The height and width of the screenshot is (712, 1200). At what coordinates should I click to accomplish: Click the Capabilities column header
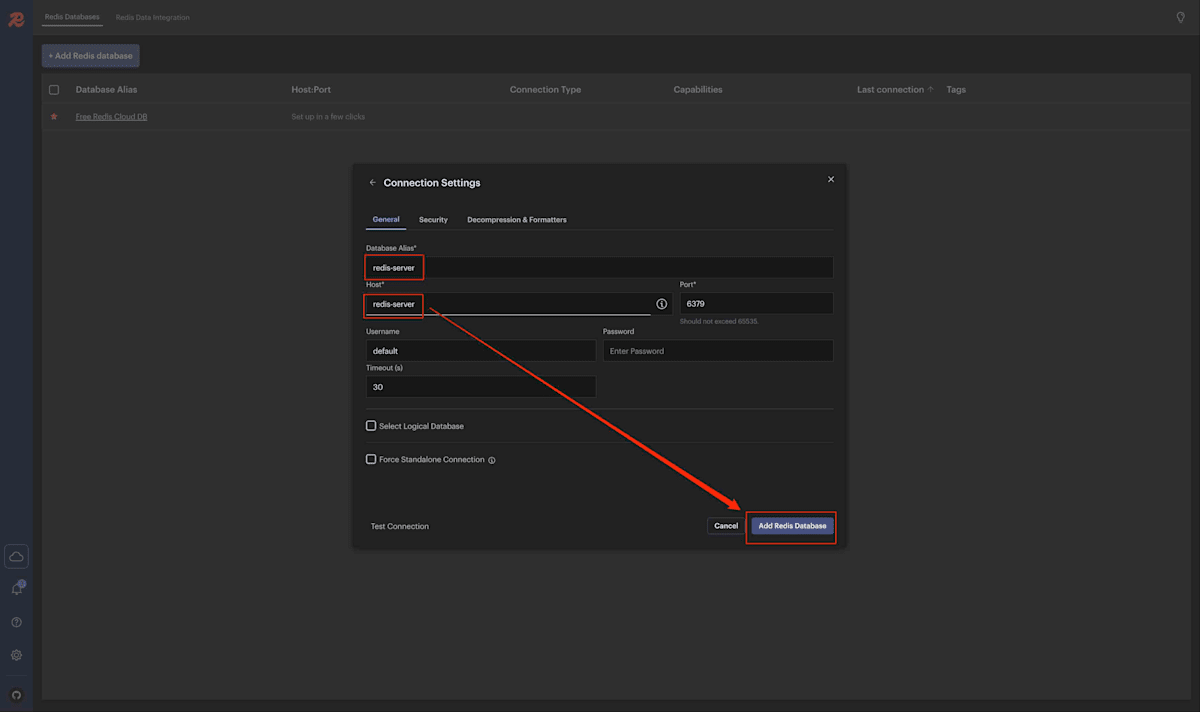698,90
